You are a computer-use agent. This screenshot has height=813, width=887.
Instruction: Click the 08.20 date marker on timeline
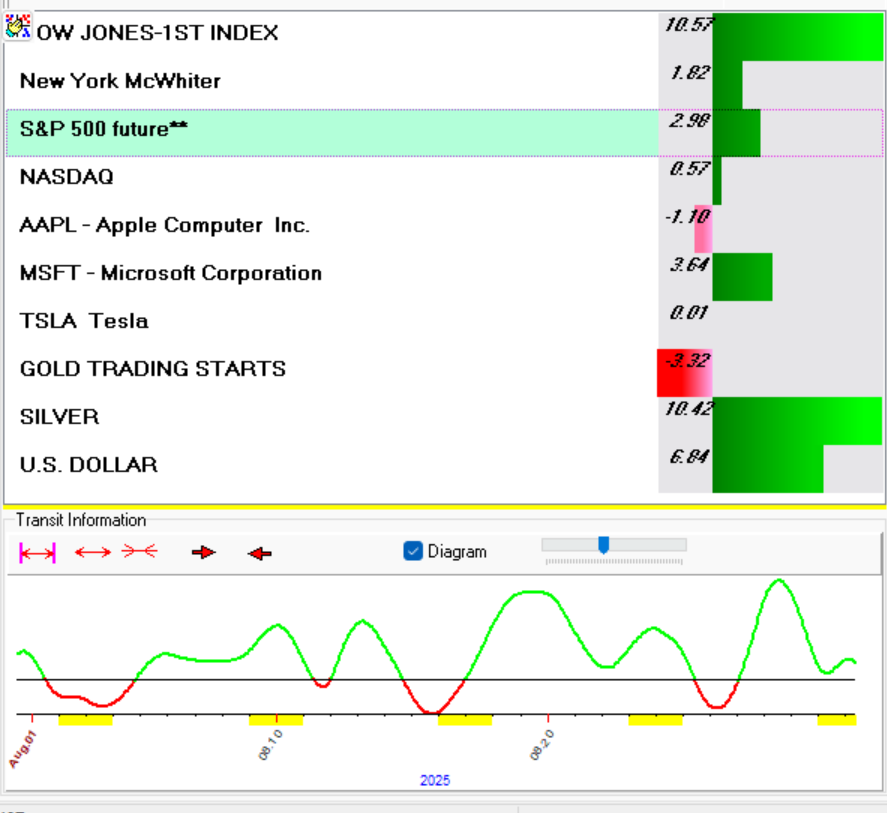(541, 745)
